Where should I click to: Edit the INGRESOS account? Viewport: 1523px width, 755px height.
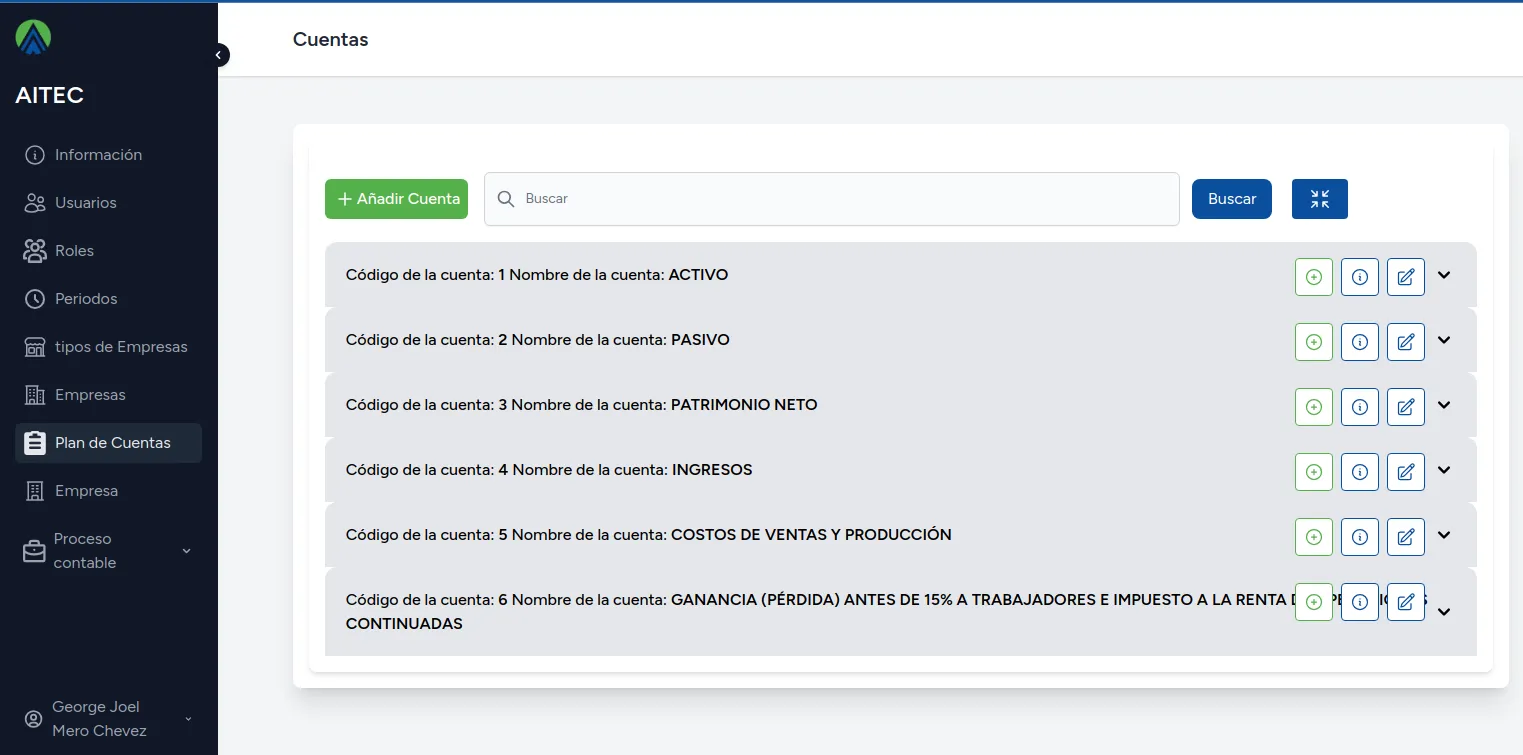[x=1406, y=472]
